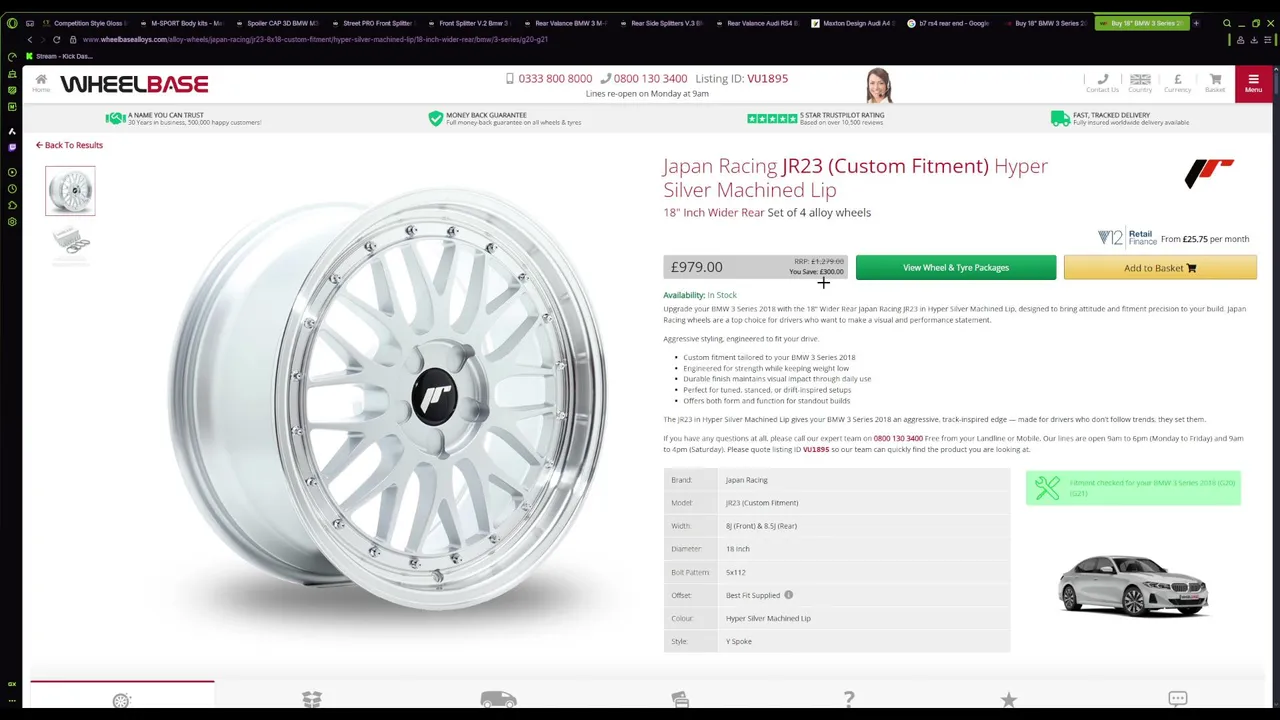Select the first wheel thumbnail image
Viewport: 1280px width, 720px height.
(70, 191)
